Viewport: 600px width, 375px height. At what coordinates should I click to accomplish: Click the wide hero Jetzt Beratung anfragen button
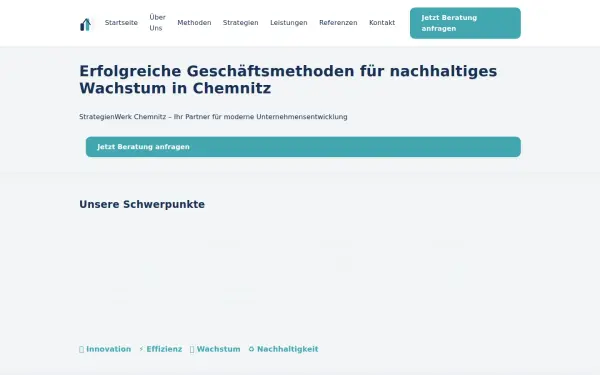click(303, 147)
